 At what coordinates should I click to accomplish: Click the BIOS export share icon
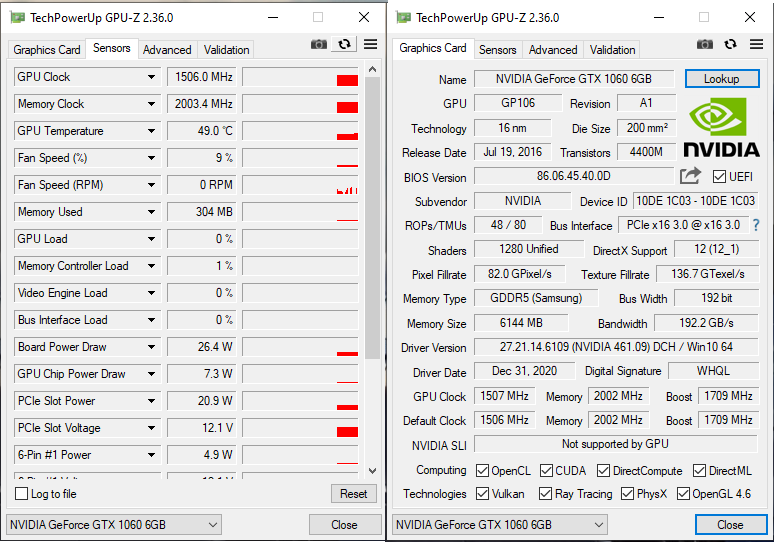pyautogui.click(x=690, y=176)
